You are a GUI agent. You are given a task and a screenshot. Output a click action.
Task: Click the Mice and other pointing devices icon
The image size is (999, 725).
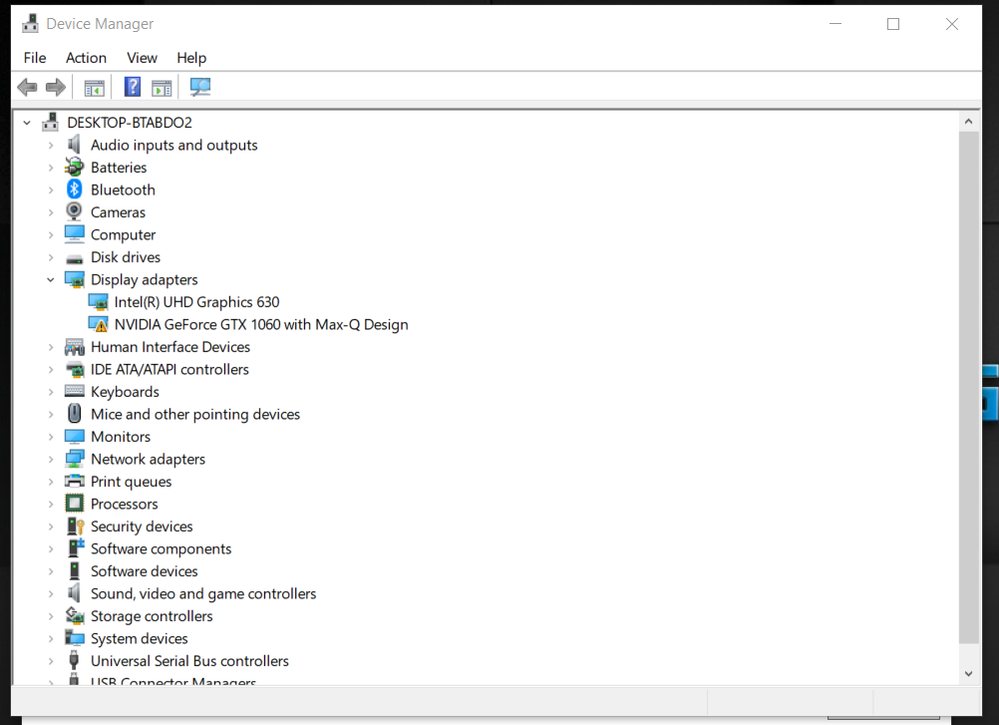point(75,414)
